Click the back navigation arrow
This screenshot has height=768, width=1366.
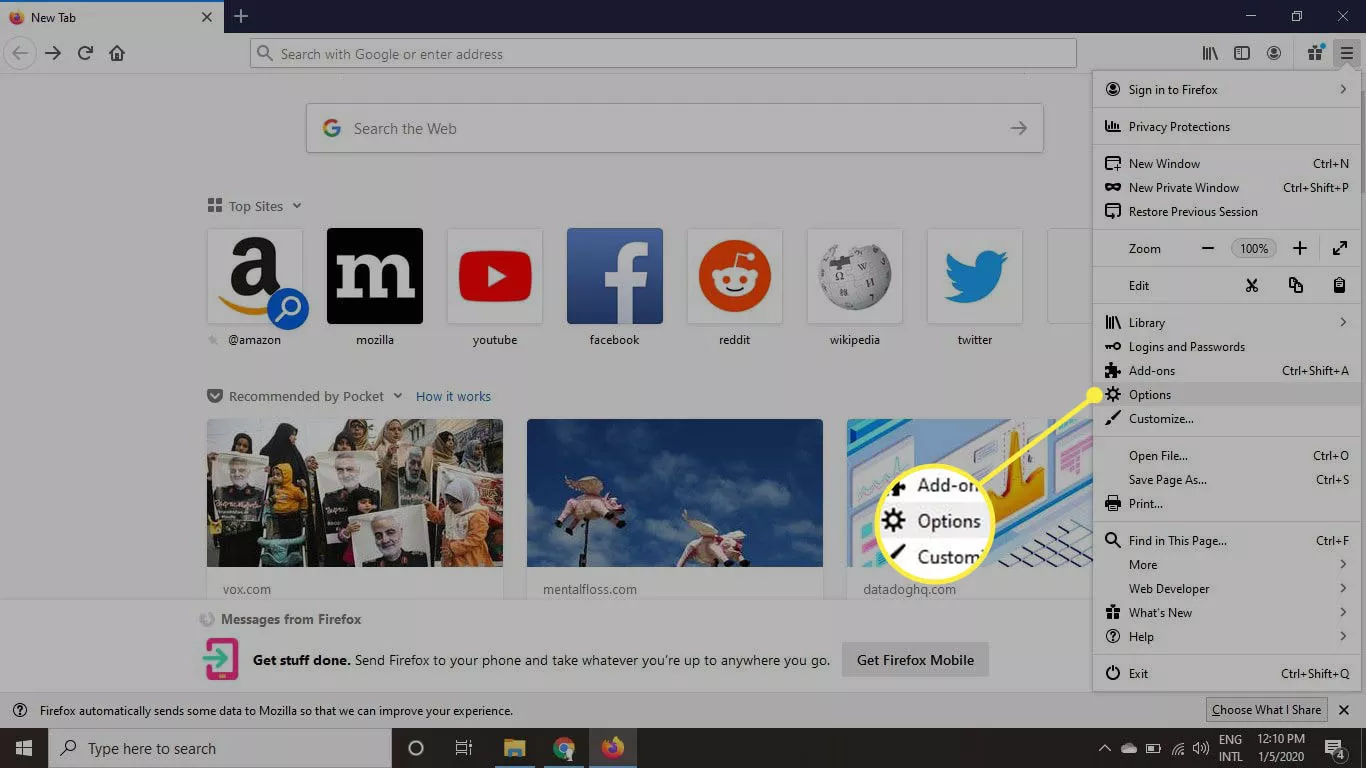tap(20, 53)
